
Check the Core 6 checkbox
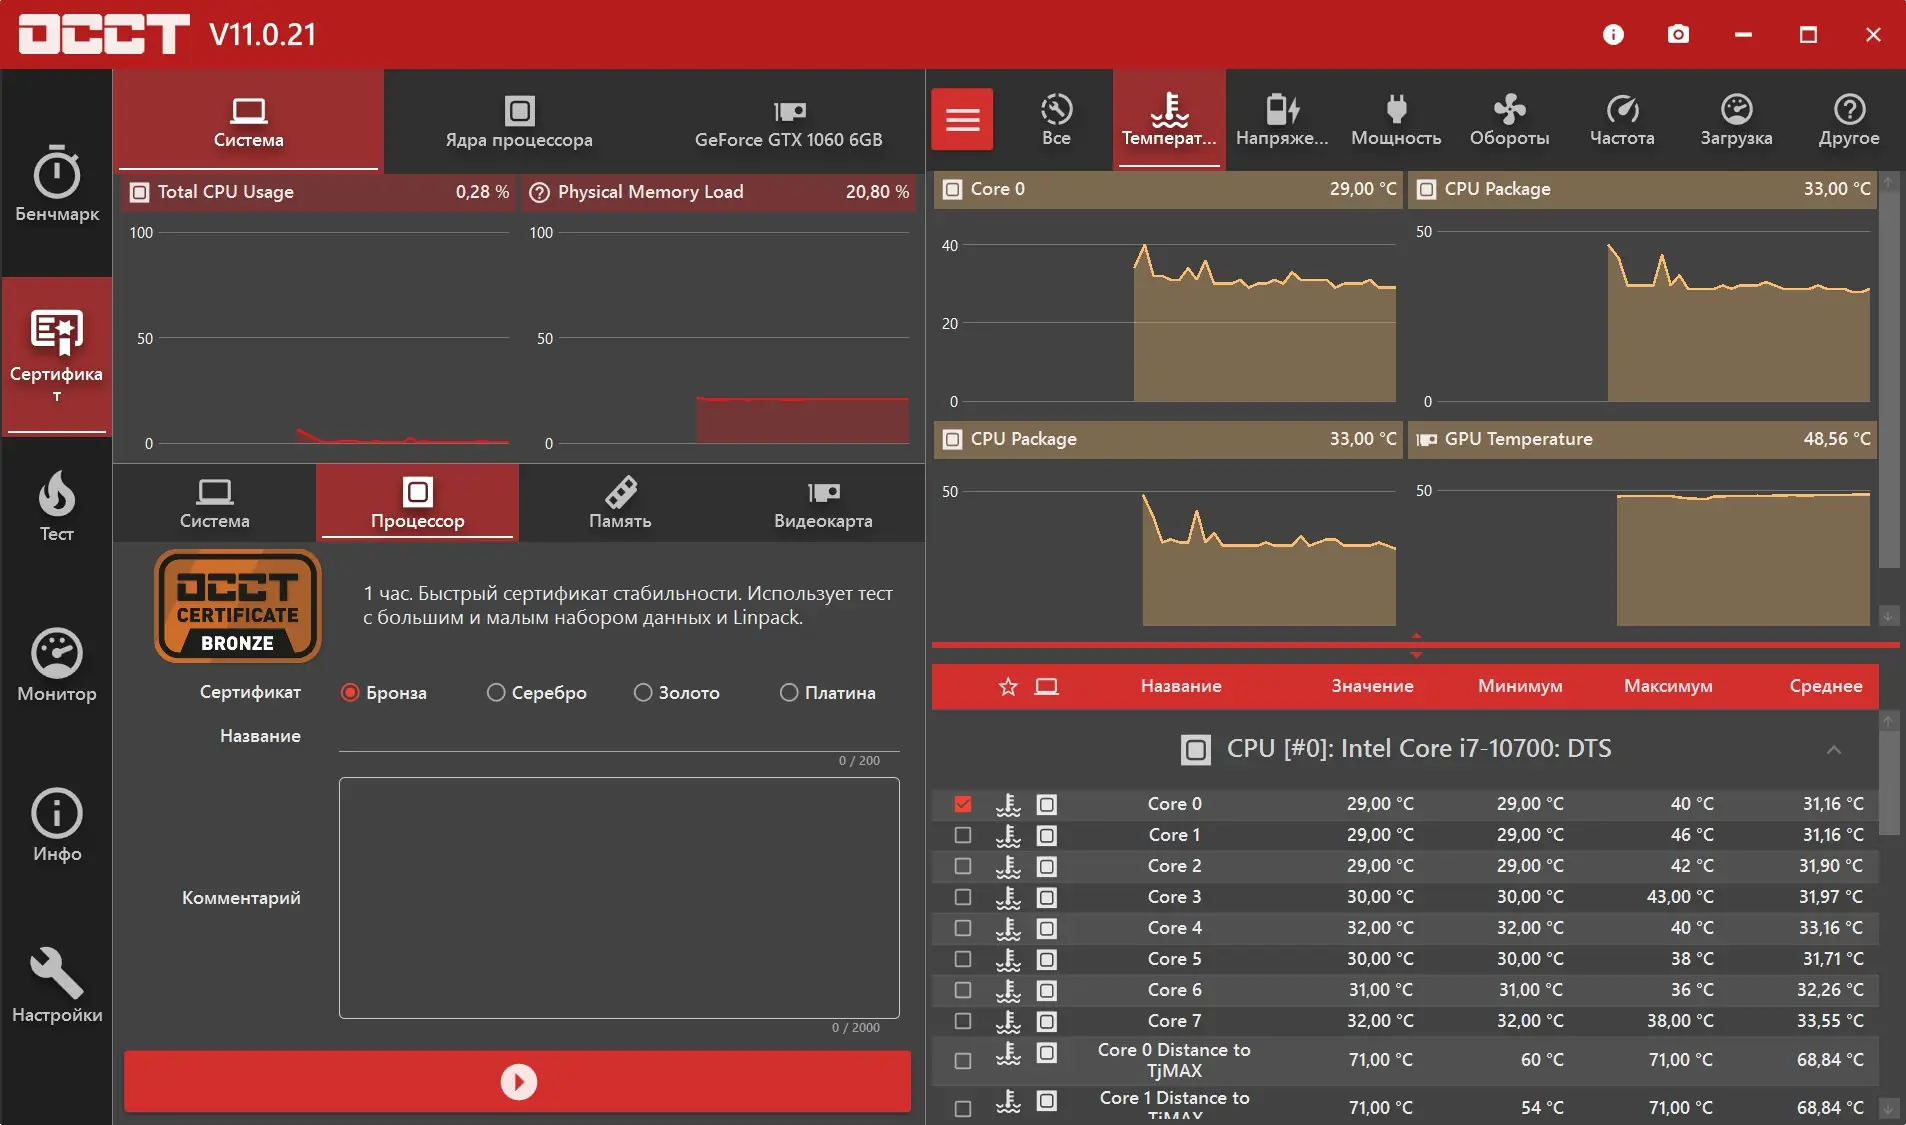tap(963, 990)
